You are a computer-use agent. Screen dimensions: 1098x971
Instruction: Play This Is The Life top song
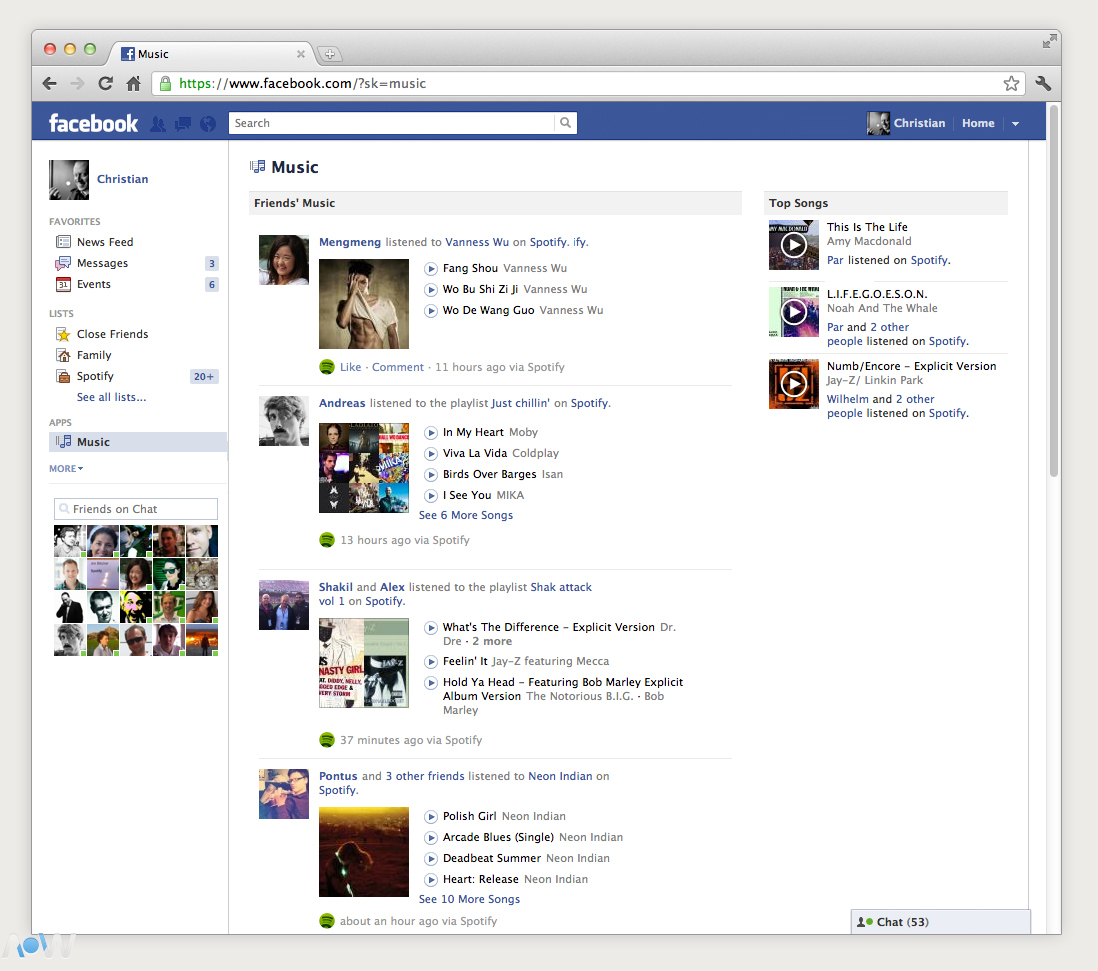pyautogui.click(x=793, y=245)
